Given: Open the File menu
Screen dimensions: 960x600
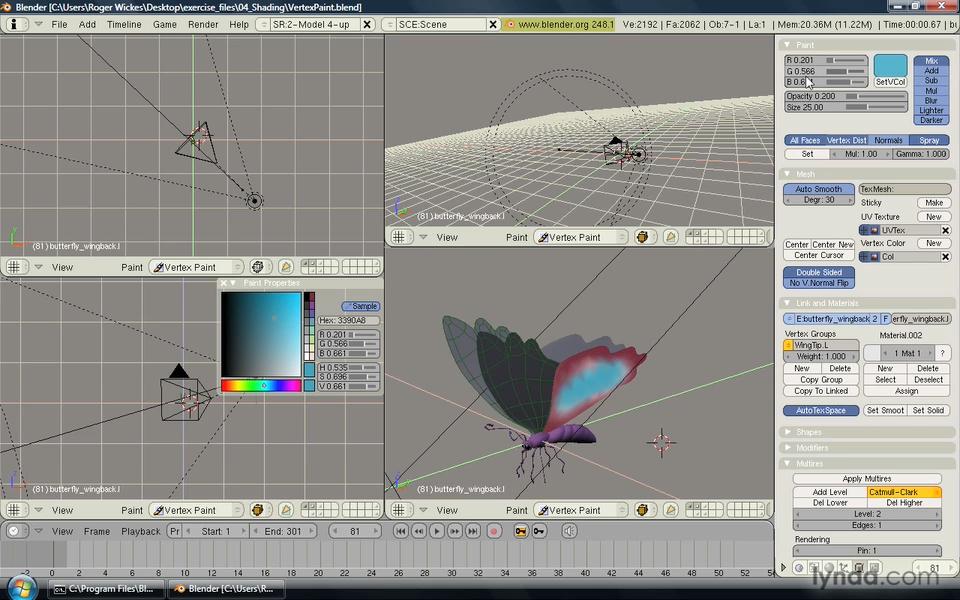Looking at the screenshot, I should [x=59, y=24].
